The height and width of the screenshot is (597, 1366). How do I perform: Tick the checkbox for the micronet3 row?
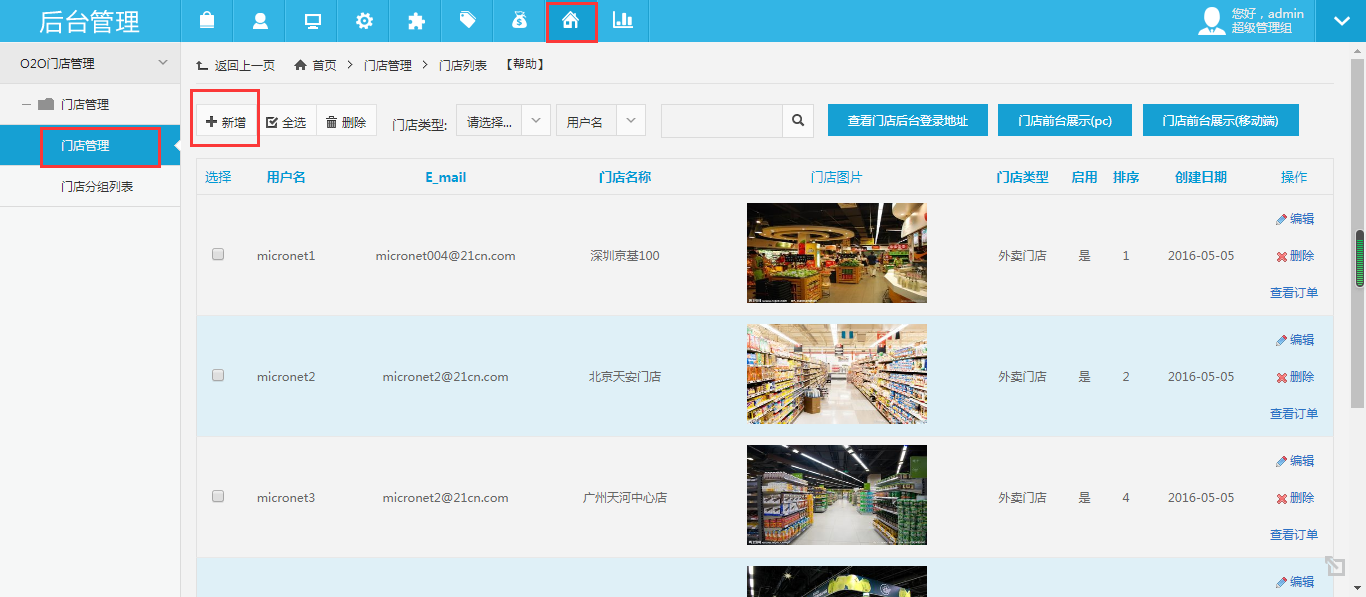point(218,497)
